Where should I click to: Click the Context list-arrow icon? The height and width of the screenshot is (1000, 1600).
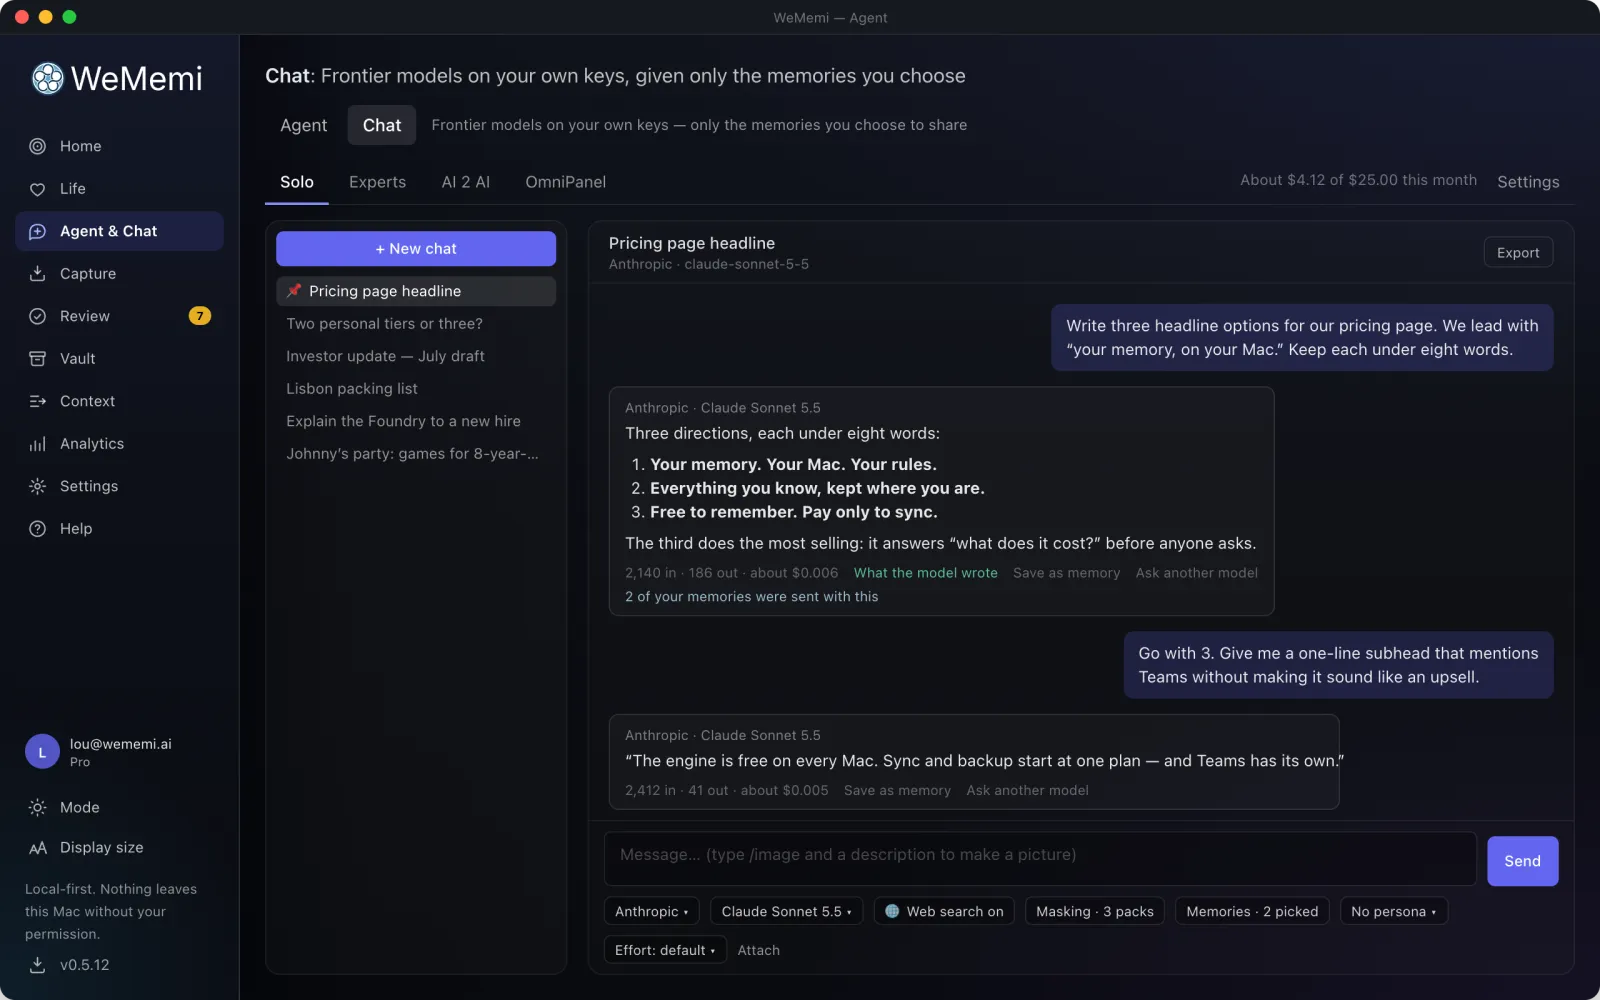tap(38, 401)
